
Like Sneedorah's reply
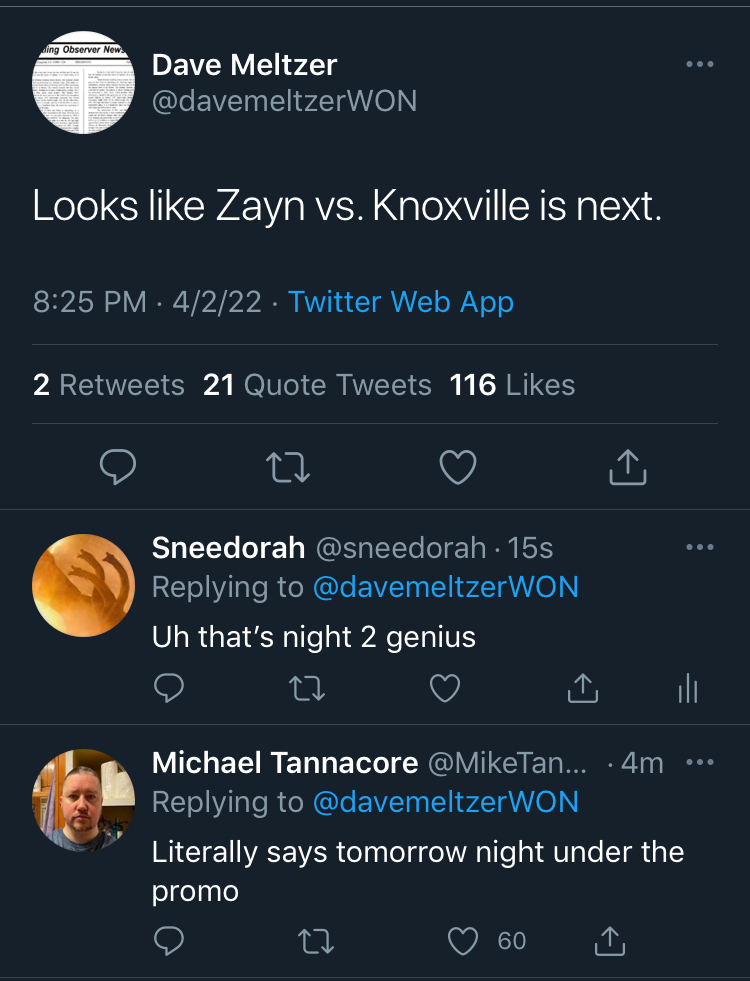pos(444,688)
